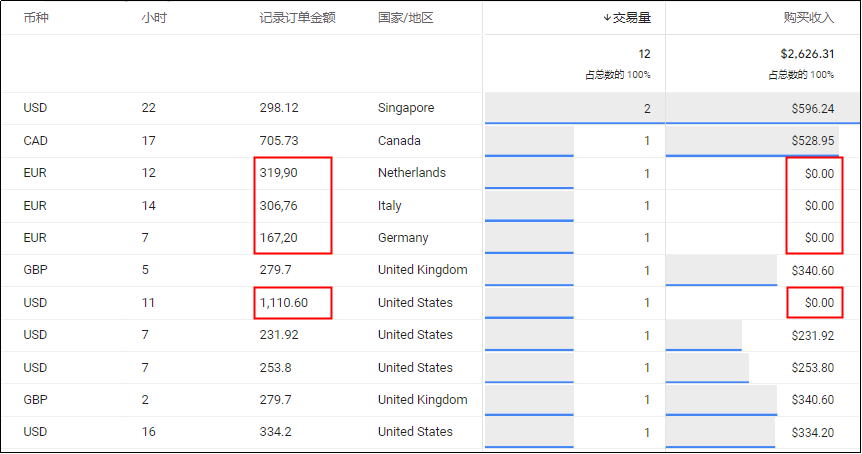Click the 小时 column header
This screenshot has height=454, width=862.
[x=154, y=18]
